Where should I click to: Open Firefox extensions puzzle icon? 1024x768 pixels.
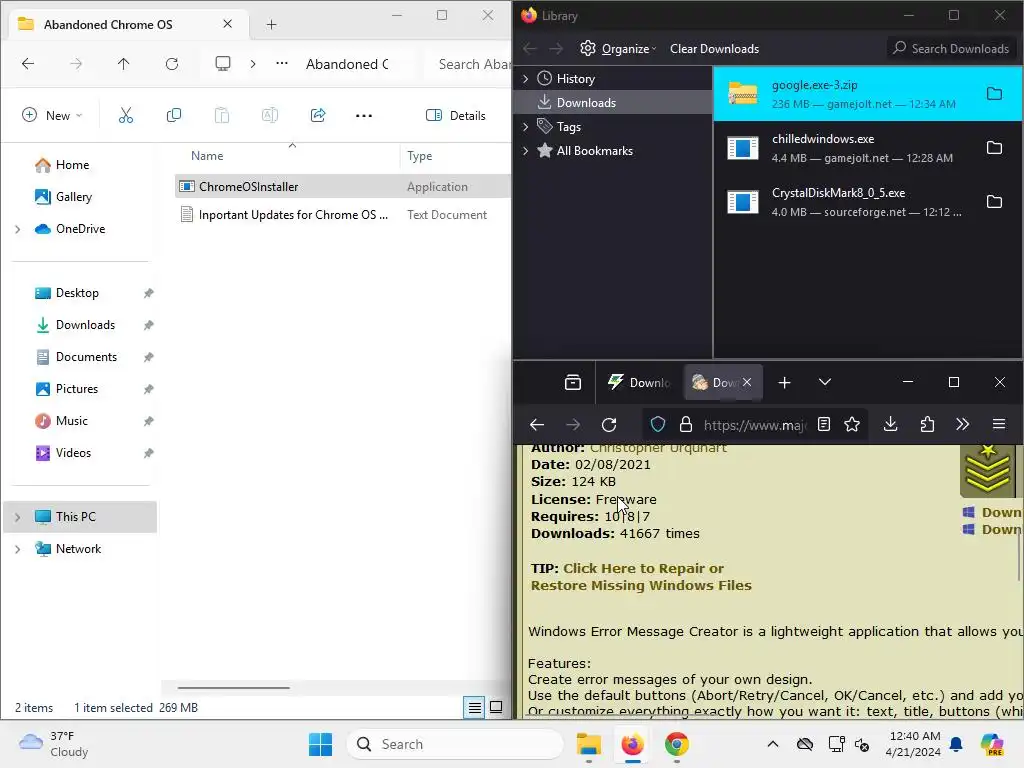pyautogui.click(x=927, y=425)
